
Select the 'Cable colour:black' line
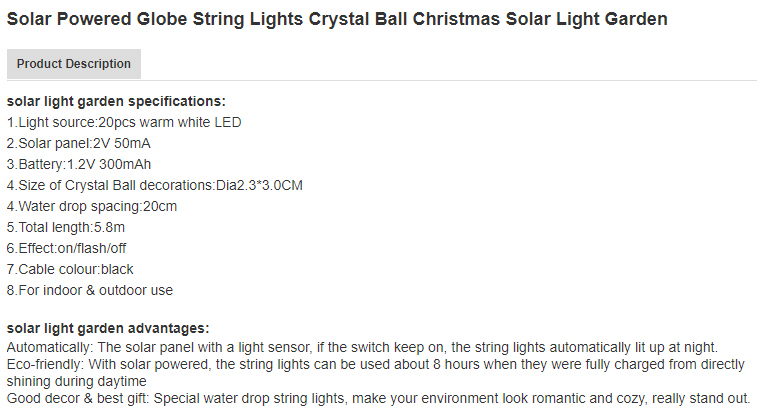pyautogui.click(x=70, y=269)
